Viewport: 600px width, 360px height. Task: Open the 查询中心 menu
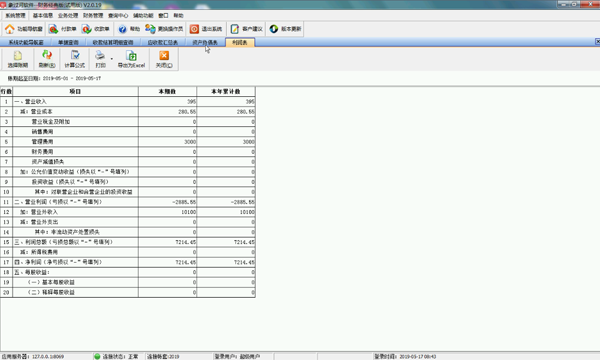(x=118, y=15)
